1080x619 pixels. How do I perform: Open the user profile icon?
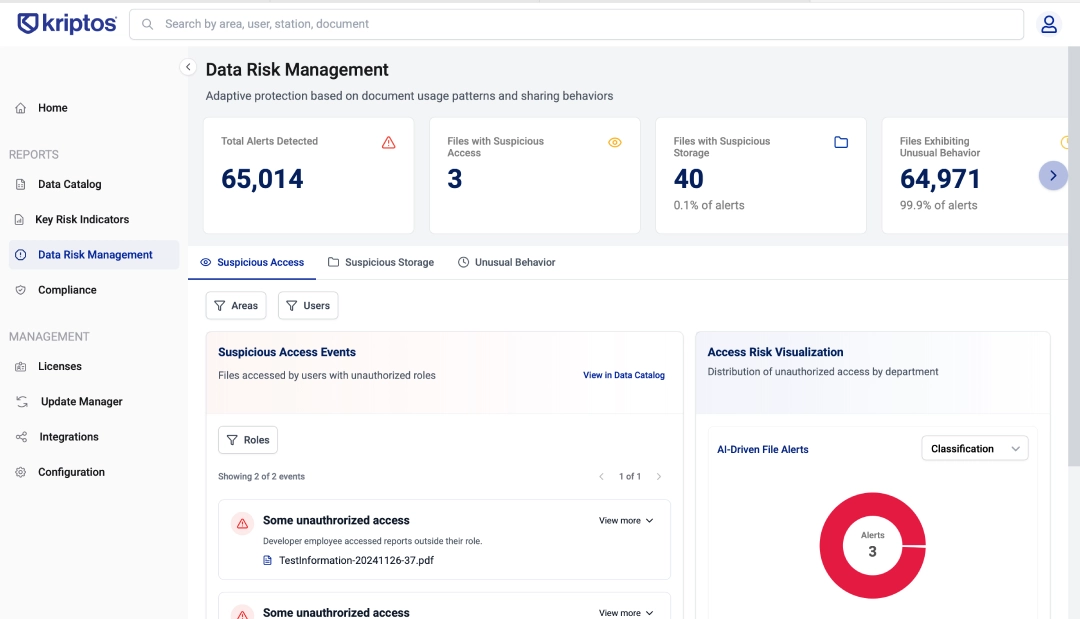(x=1049, y=24)
